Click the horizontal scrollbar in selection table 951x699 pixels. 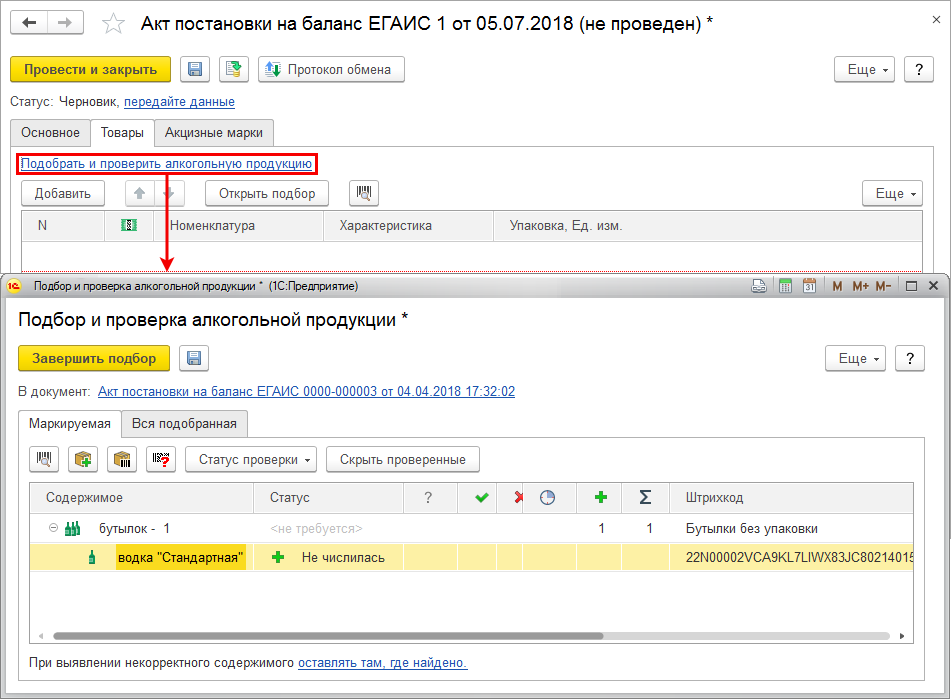pos(328,636)
